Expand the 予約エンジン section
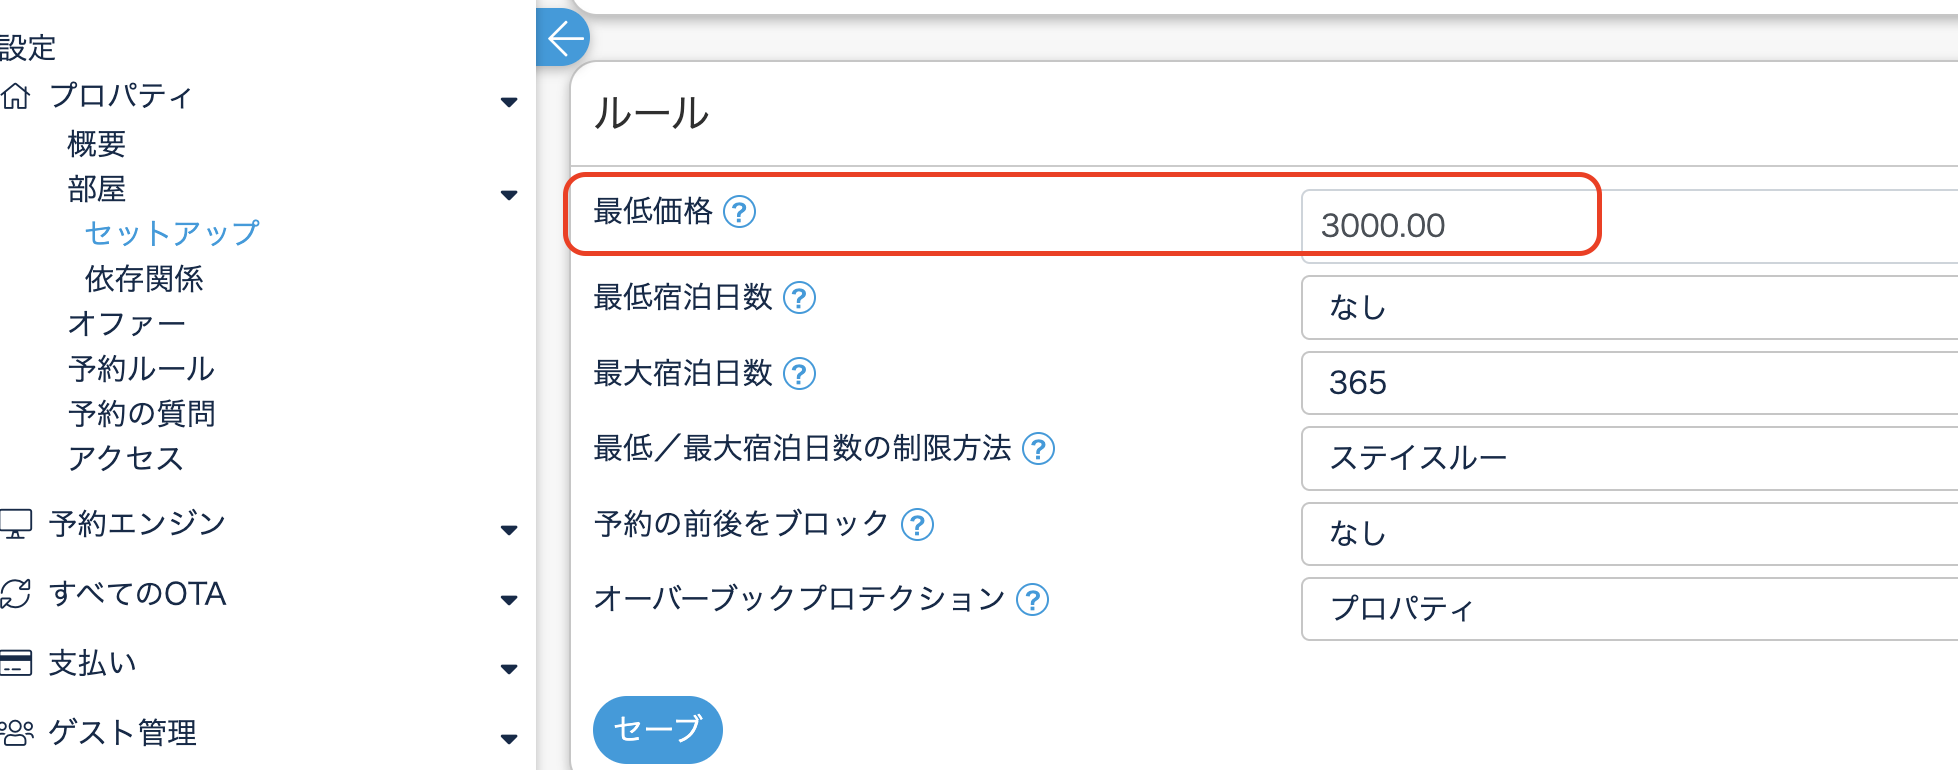Screen dimensions: 1958x770 509,529
